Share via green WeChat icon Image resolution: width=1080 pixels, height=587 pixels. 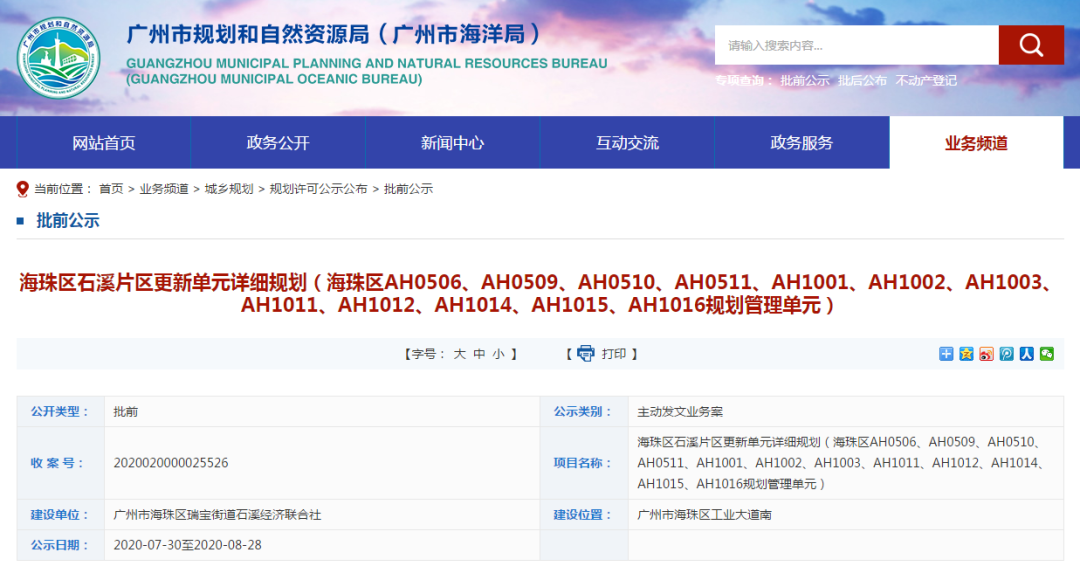1047,353
